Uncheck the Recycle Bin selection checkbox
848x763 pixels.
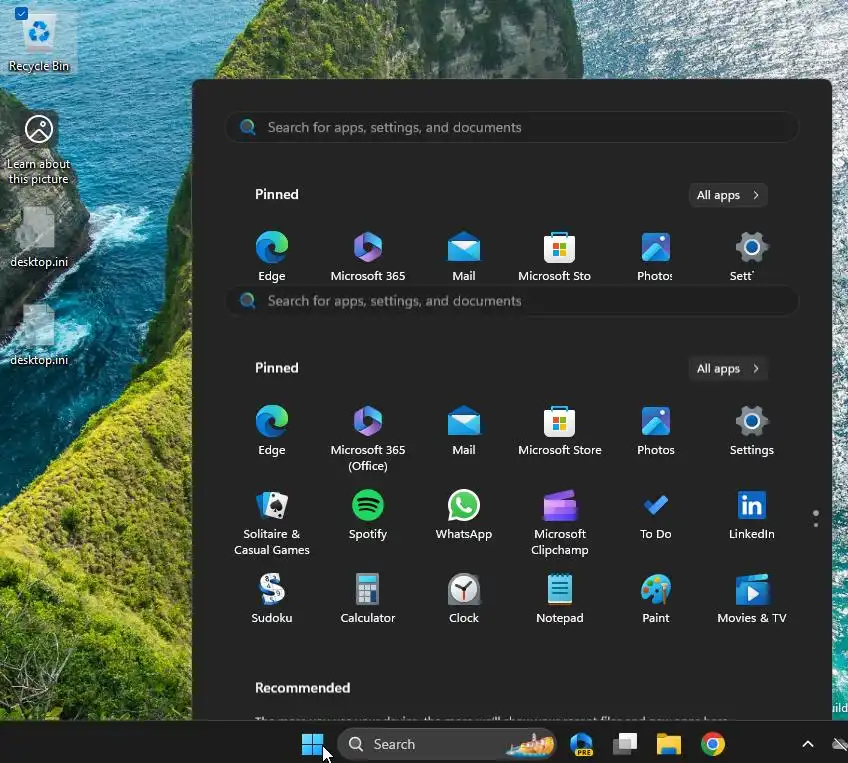point(21,13)
